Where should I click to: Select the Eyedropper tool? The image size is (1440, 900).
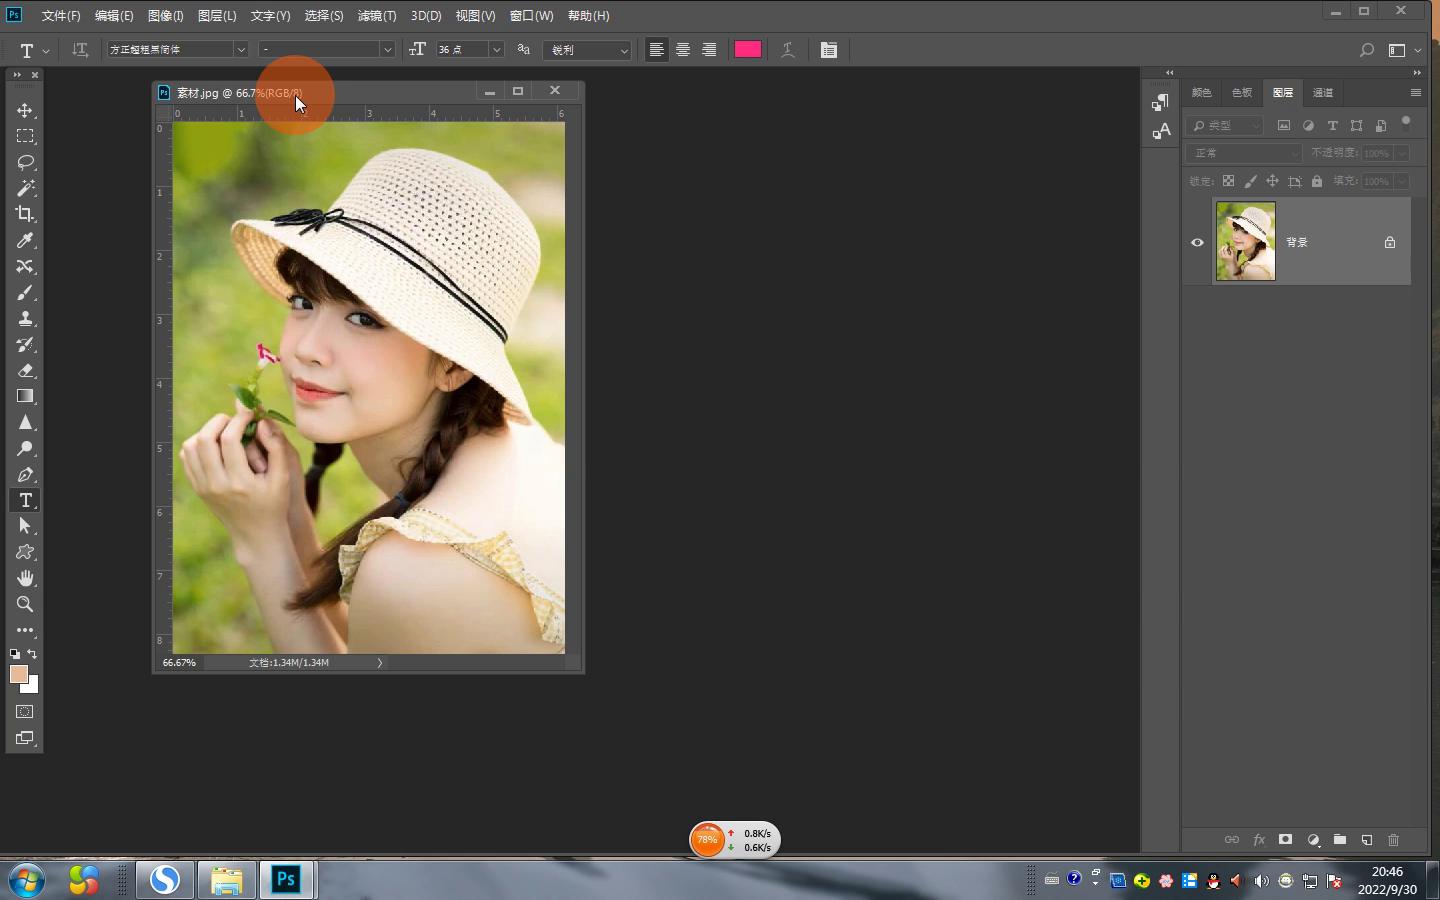[25, 240]
